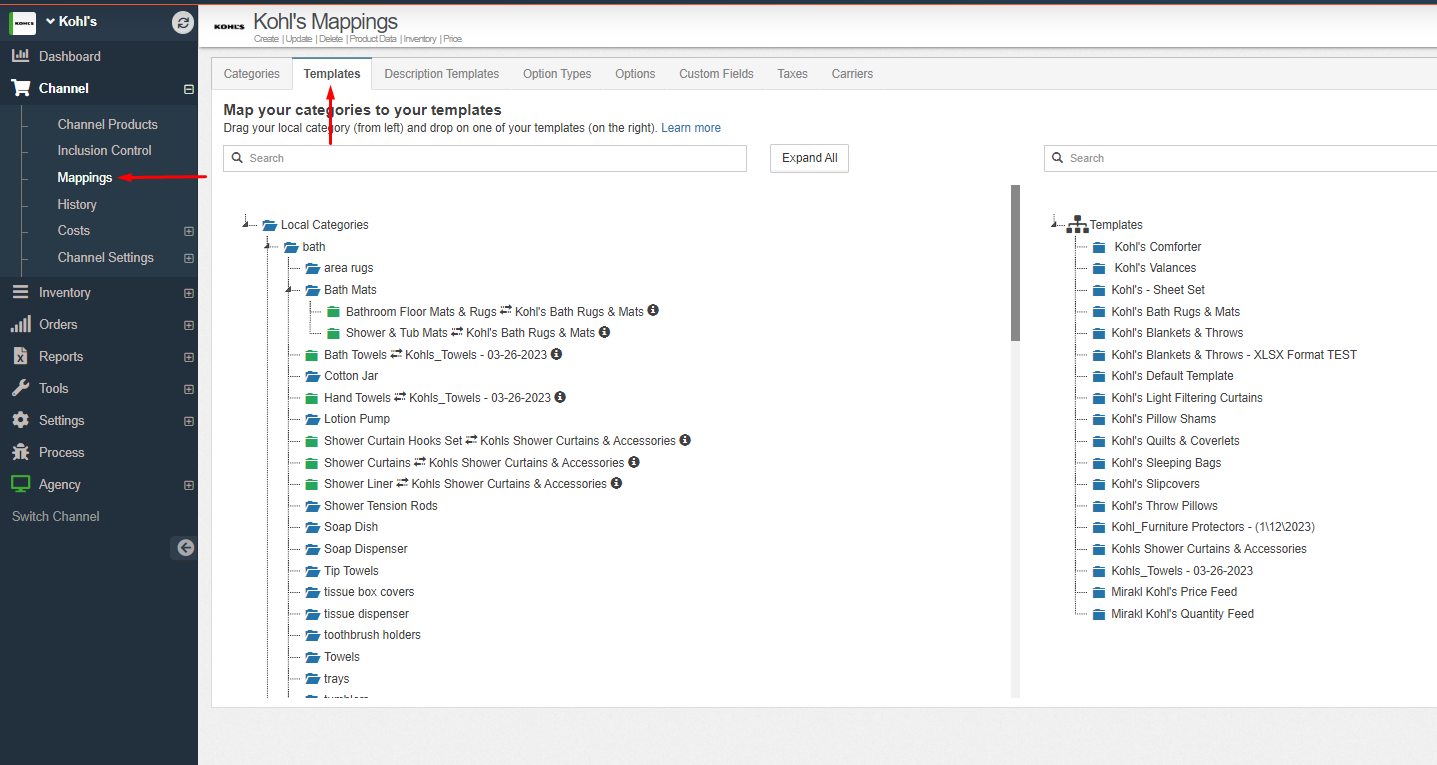Expand the Inventory menu plus icon
1437x765 pixels.
189,293
